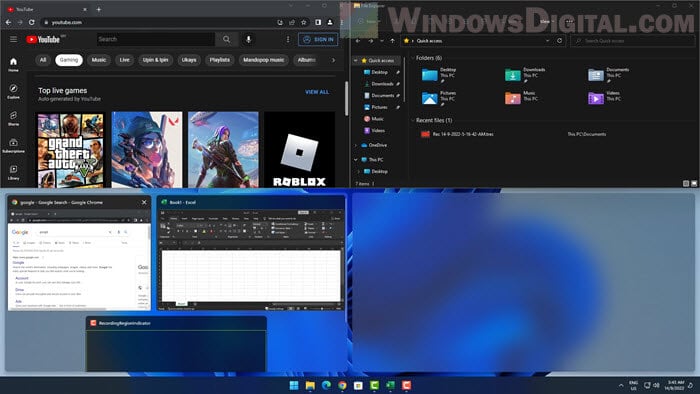Snap the RecordingRegionIndicator window thumbnail
700x394 pixels.
coord(176,344)
